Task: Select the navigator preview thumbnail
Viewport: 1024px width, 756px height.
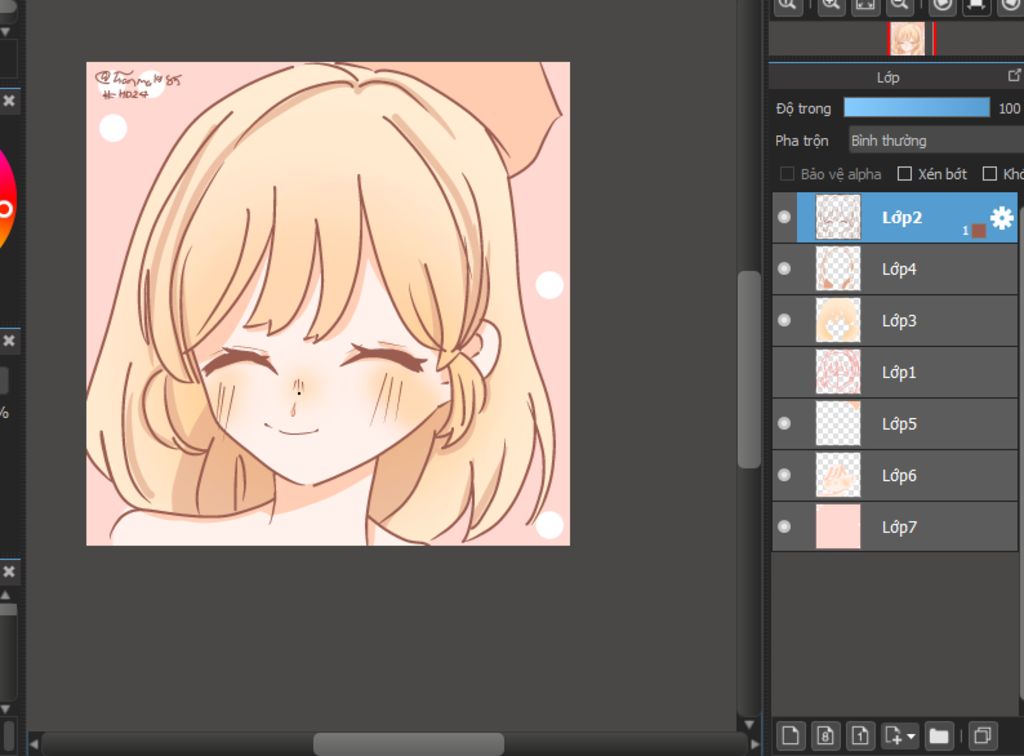Action: click(908, 39)
